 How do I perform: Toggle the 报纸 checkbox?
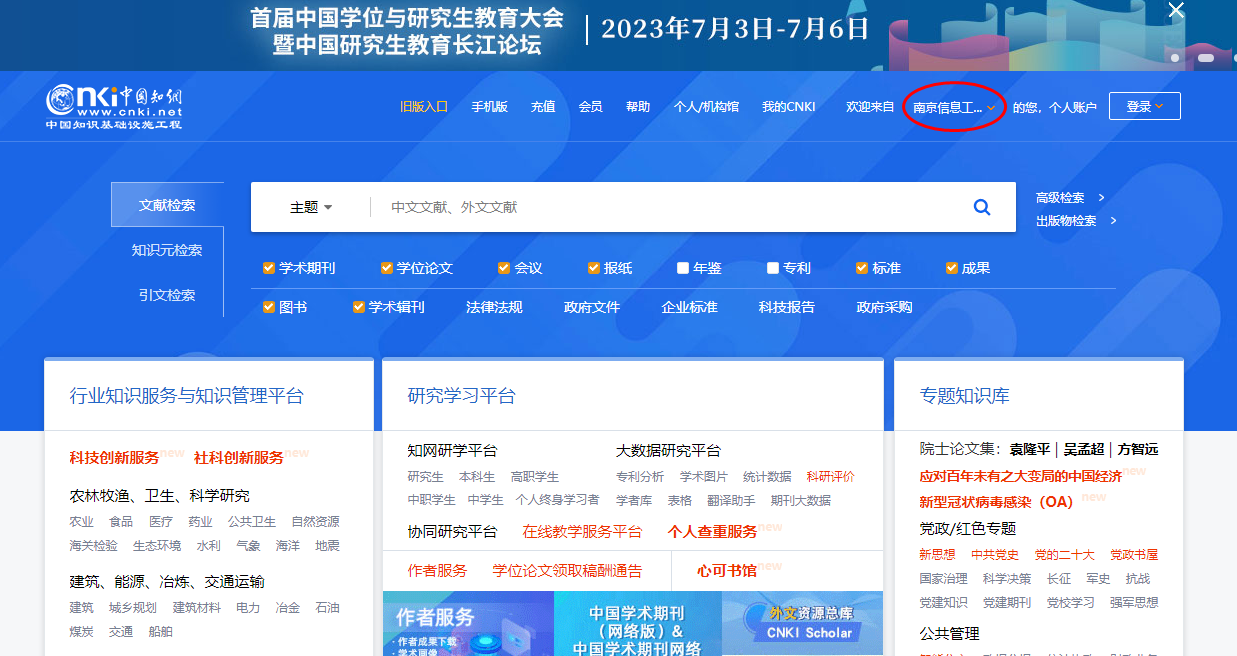594,268
